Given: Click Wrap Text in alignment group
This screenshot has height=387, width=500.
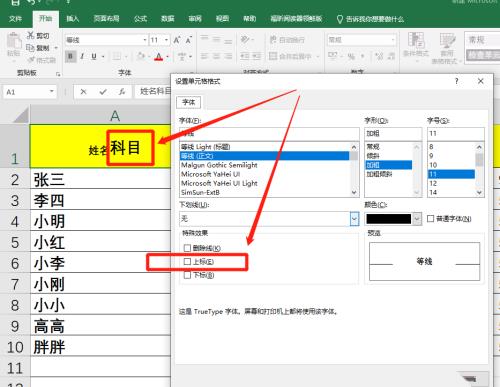Looking at the screenshot, I should click(287, 40).
